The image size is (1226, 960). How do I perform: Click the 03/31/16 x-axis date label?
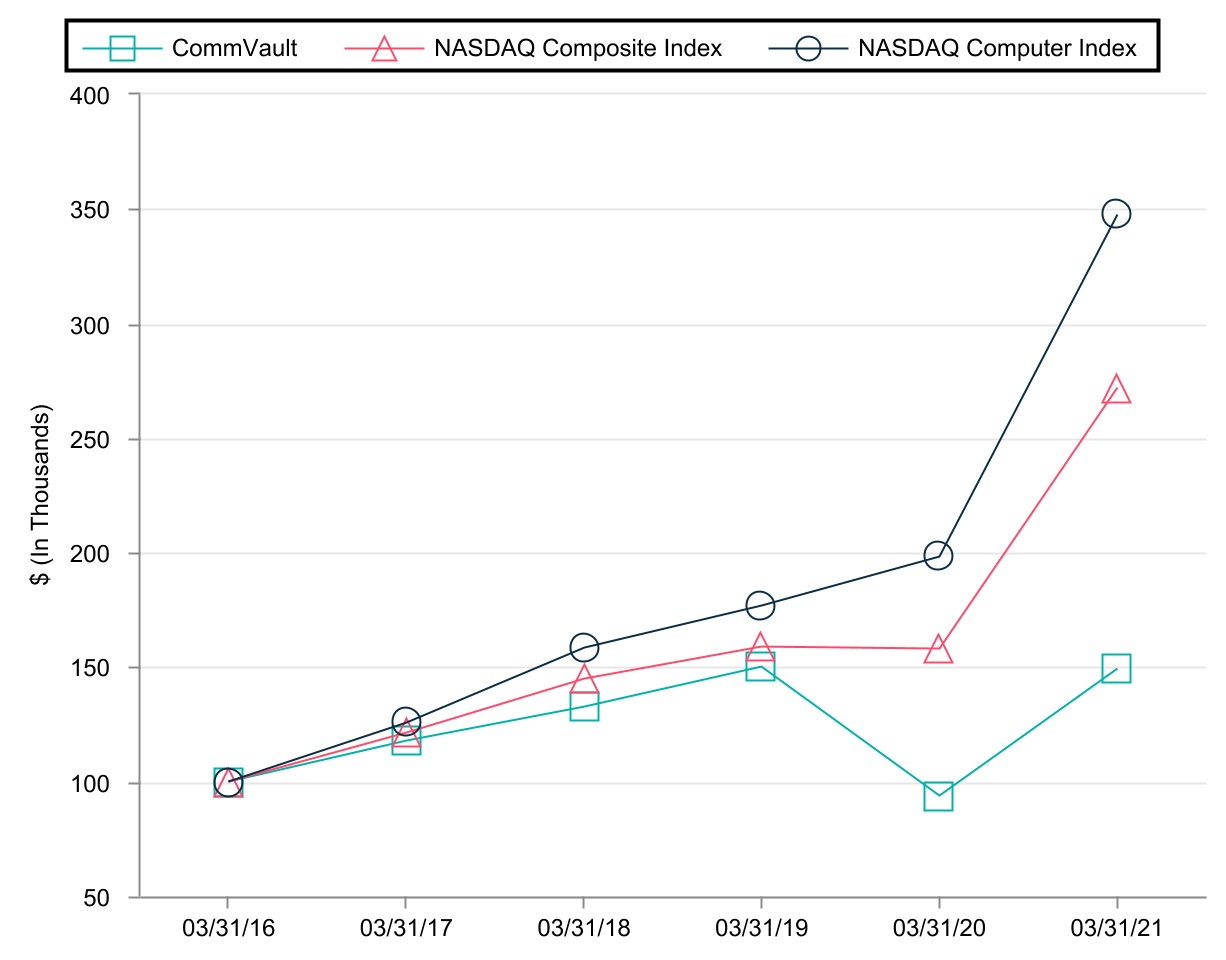[227, 928]
